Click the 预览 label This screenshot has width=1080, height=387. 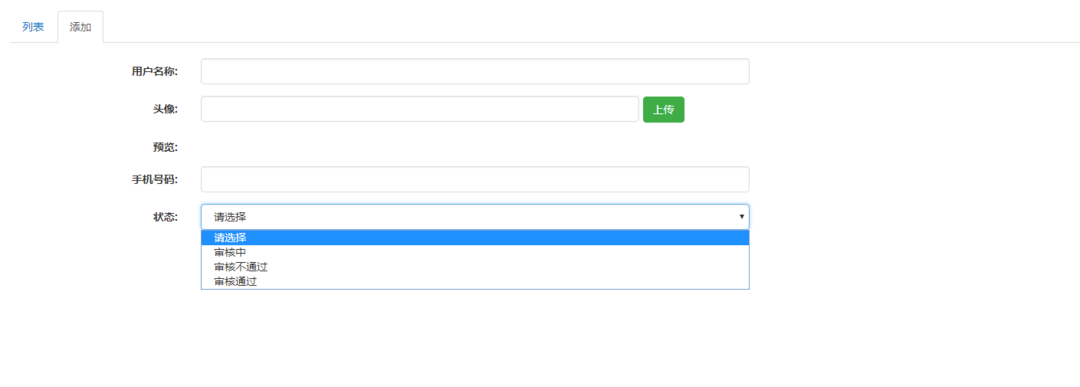point(166,147)
